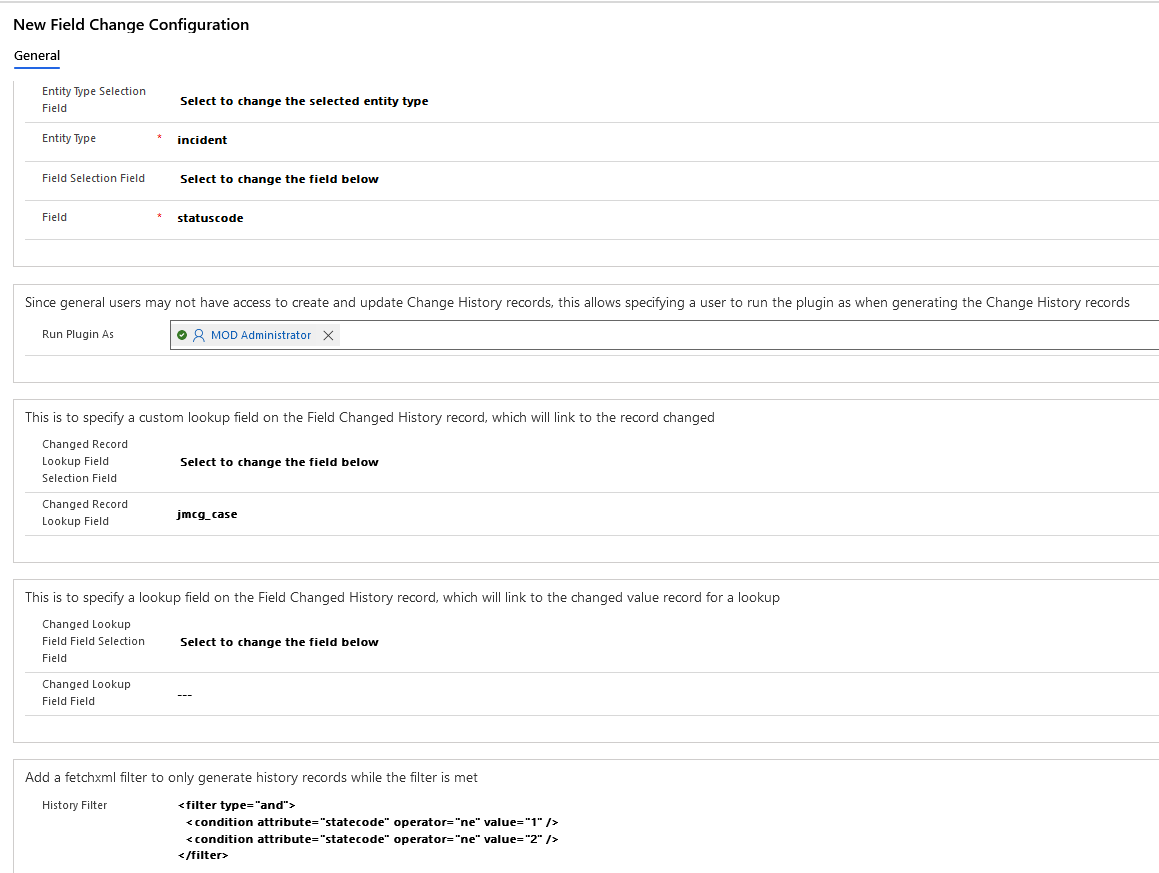Image resolution: width=1159 pixels, height=873 pixels.
Task: Click the green check status icon
Action: pos(182,336)
